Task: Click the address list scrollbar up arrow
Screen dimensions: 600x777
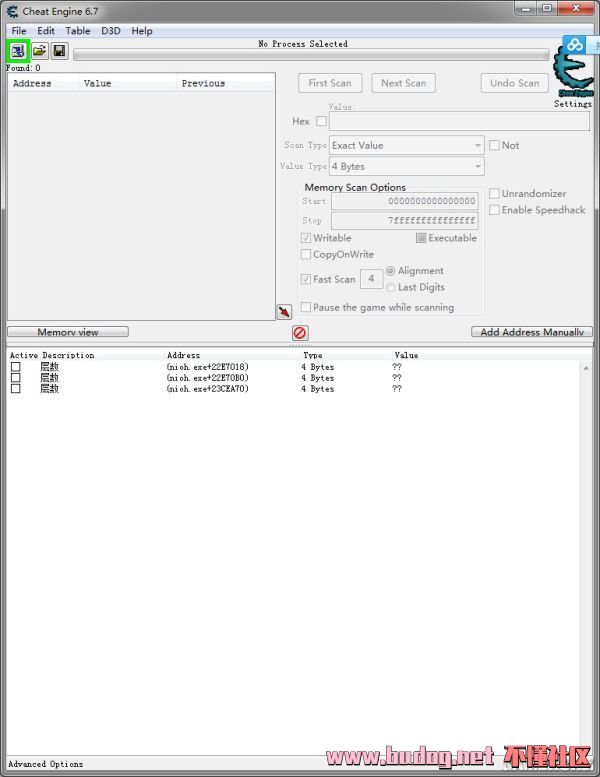Action: click(586, 368)
